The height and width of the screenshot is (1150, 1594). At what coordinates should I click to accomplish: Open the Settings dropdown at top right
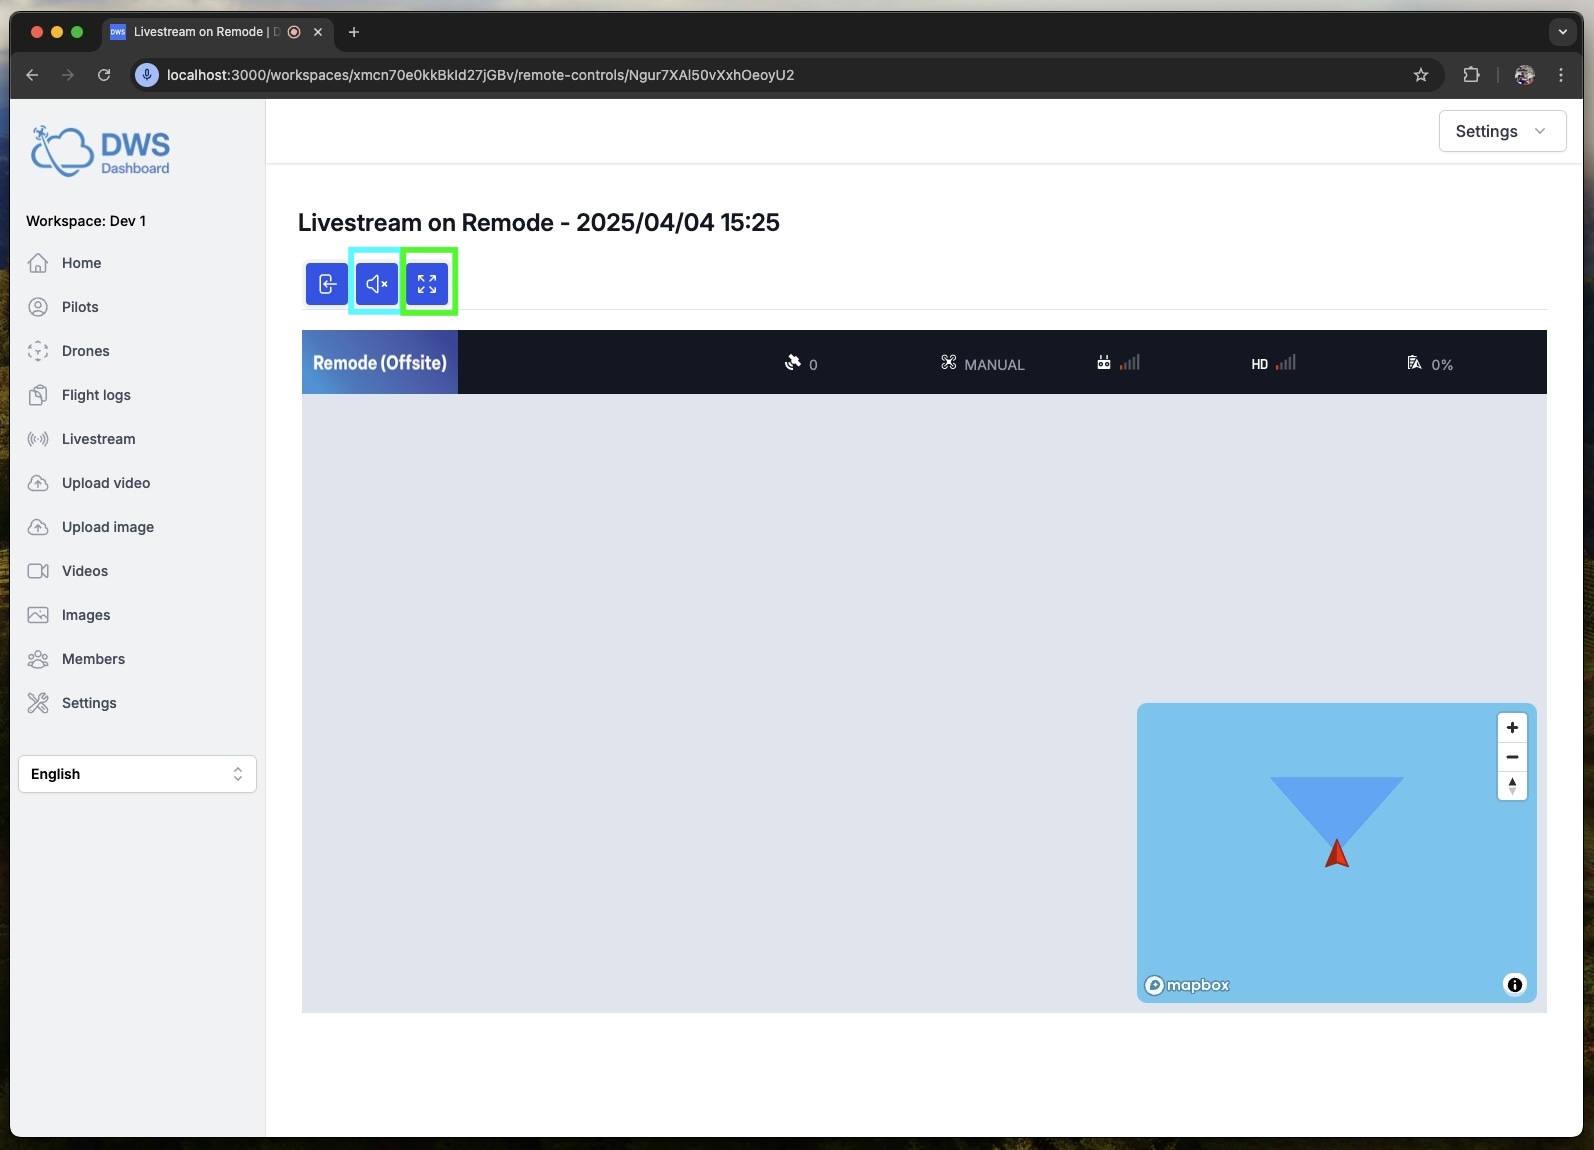pos(1501,131)
